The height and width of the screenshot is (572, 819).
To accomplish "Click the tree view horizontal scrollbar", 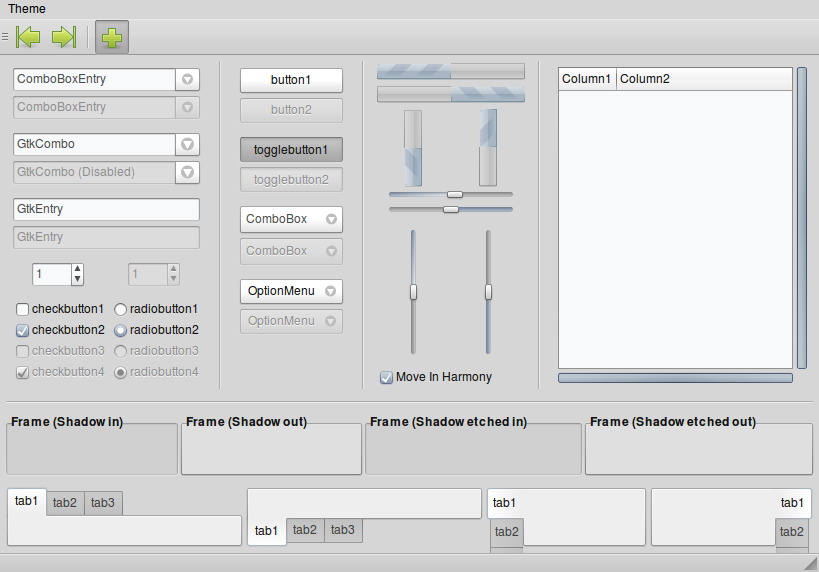I will click(x=675, y=378).
